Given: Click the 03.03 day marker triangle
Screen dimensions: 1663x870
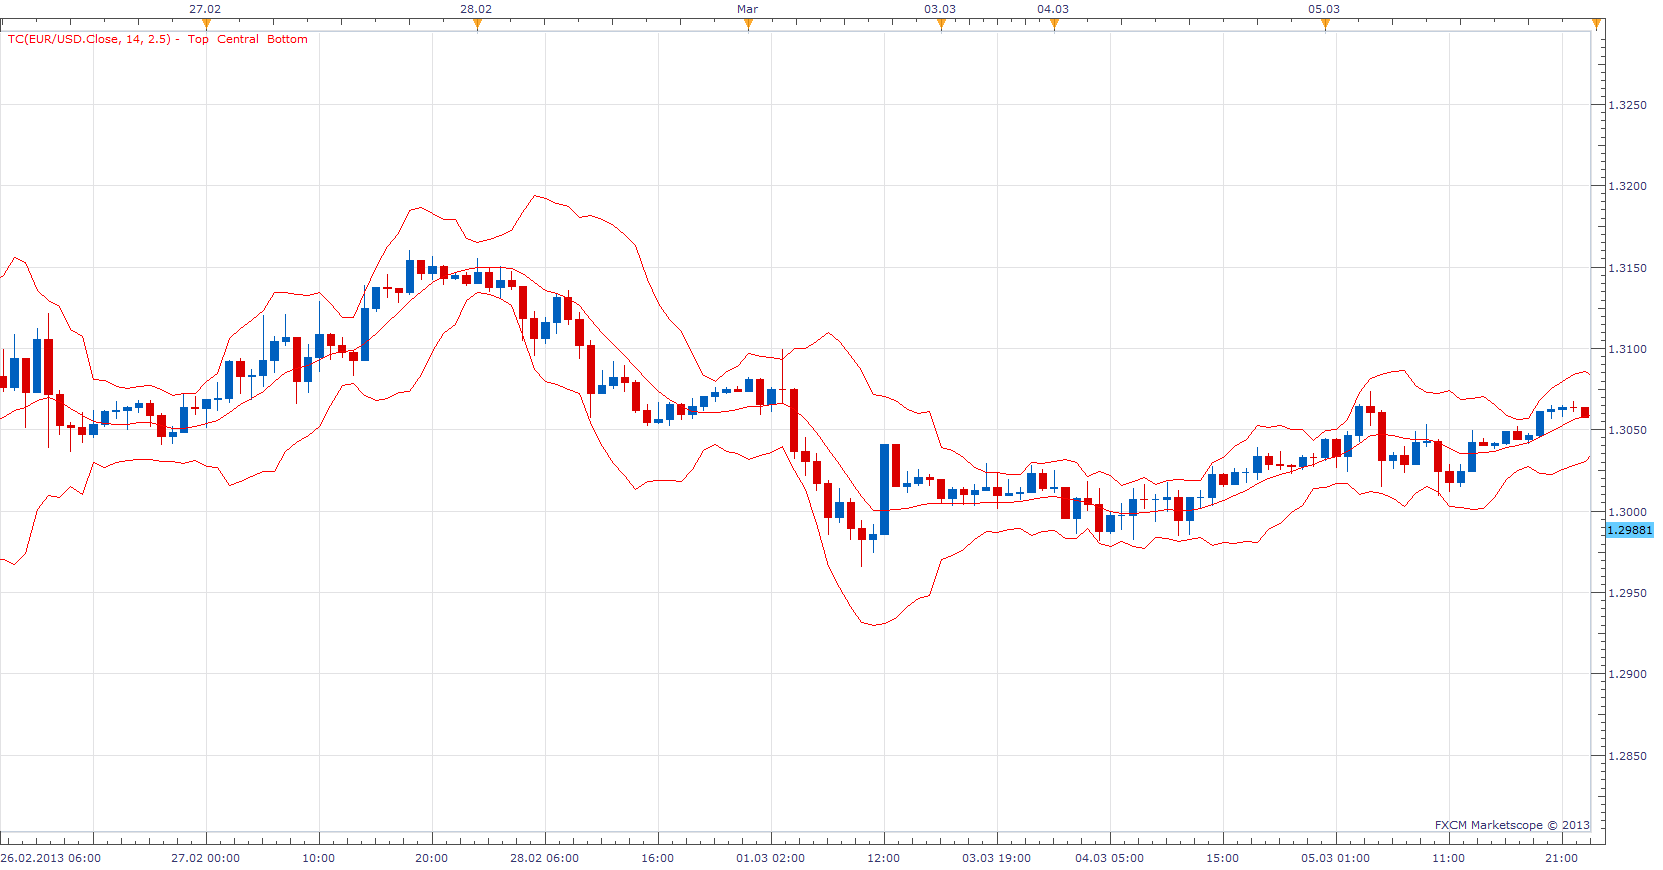Looking at the screenshot, I should [x=941, y=24].
